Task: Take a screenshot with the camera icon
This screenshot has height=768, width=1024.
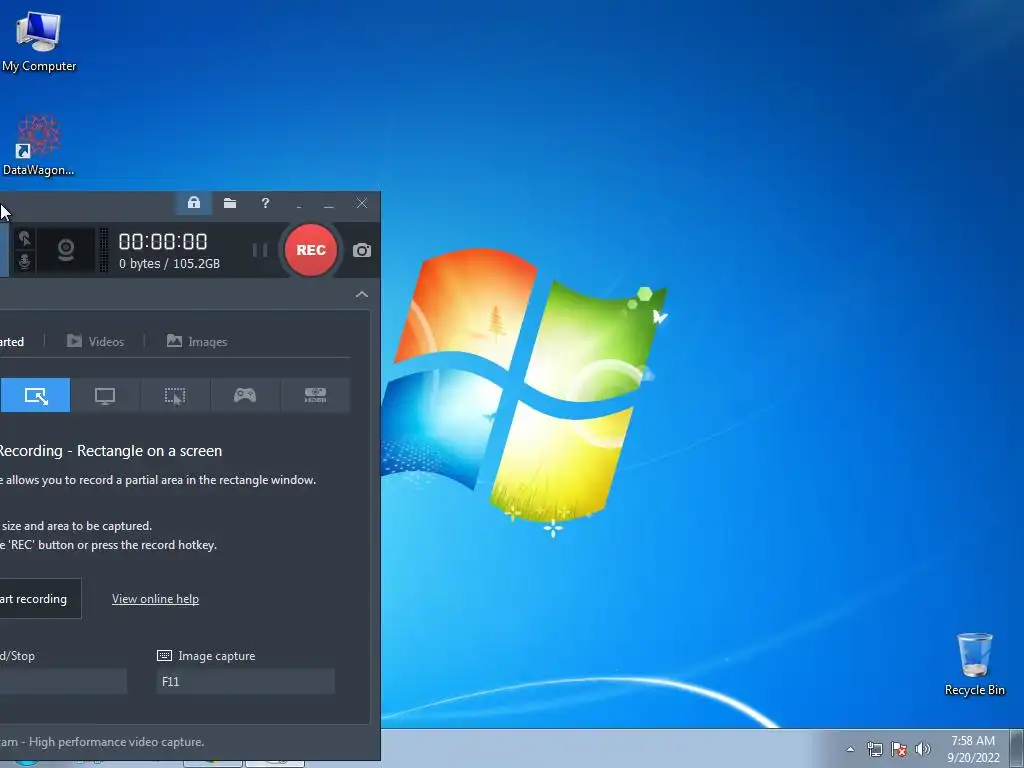Action: tap(362, 250)
